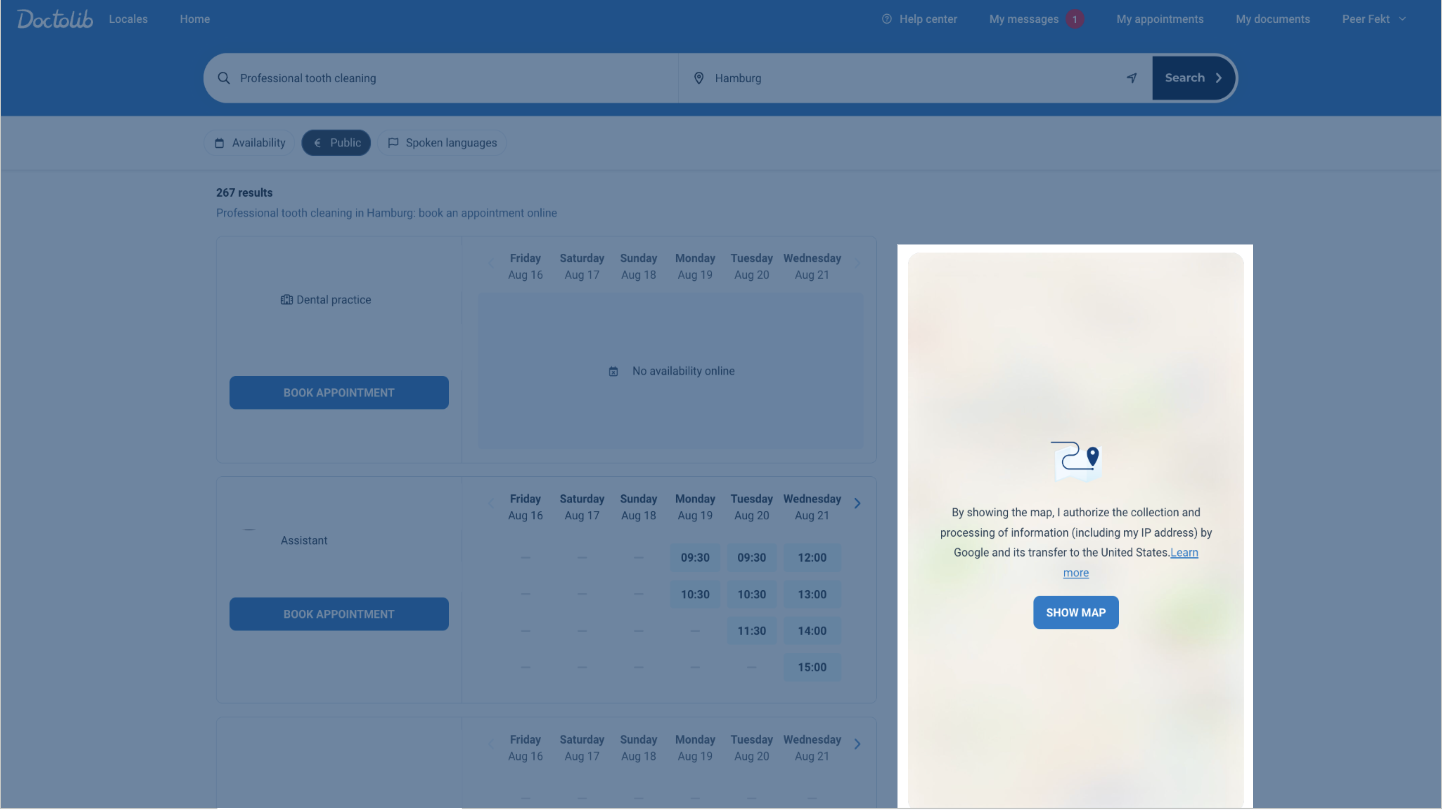Viewport: 1442px width, 810px height.
Task: Click the map route pin illustration
Action: [x=1075, y=458]
